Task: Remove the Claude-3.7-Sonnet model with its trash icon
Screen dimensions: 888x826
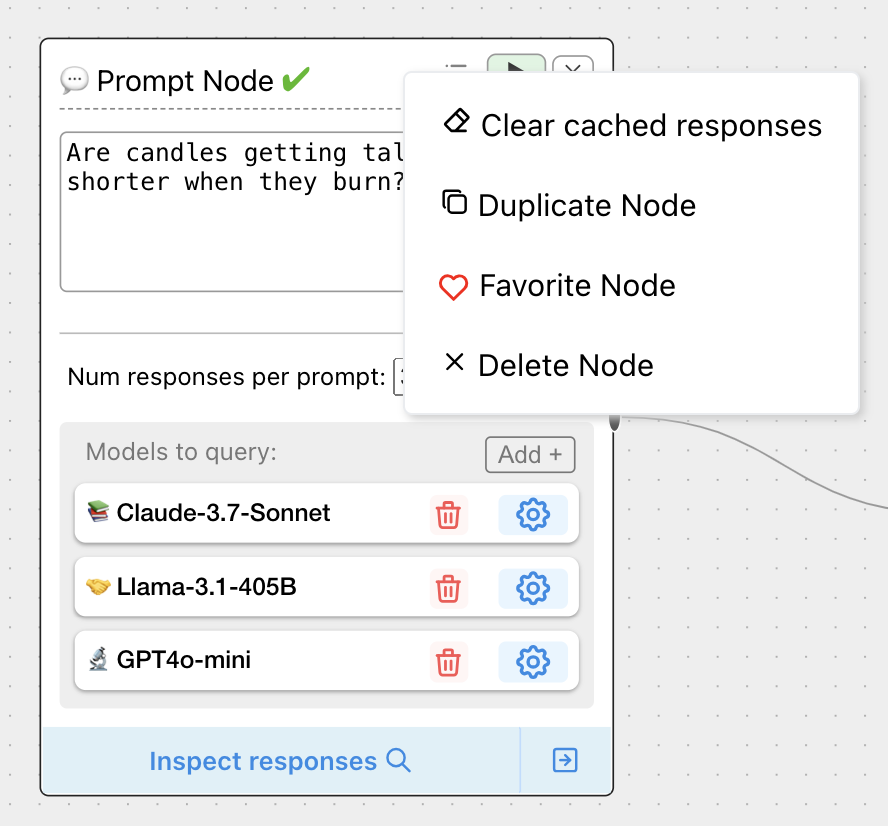Action: pos(448,515)
